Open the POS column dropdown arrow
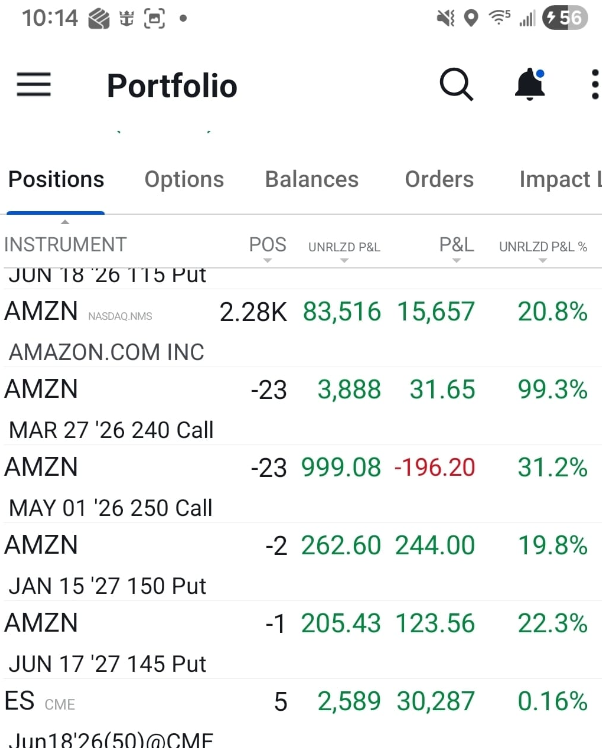 pyautogui.click(x=268, y=261)
